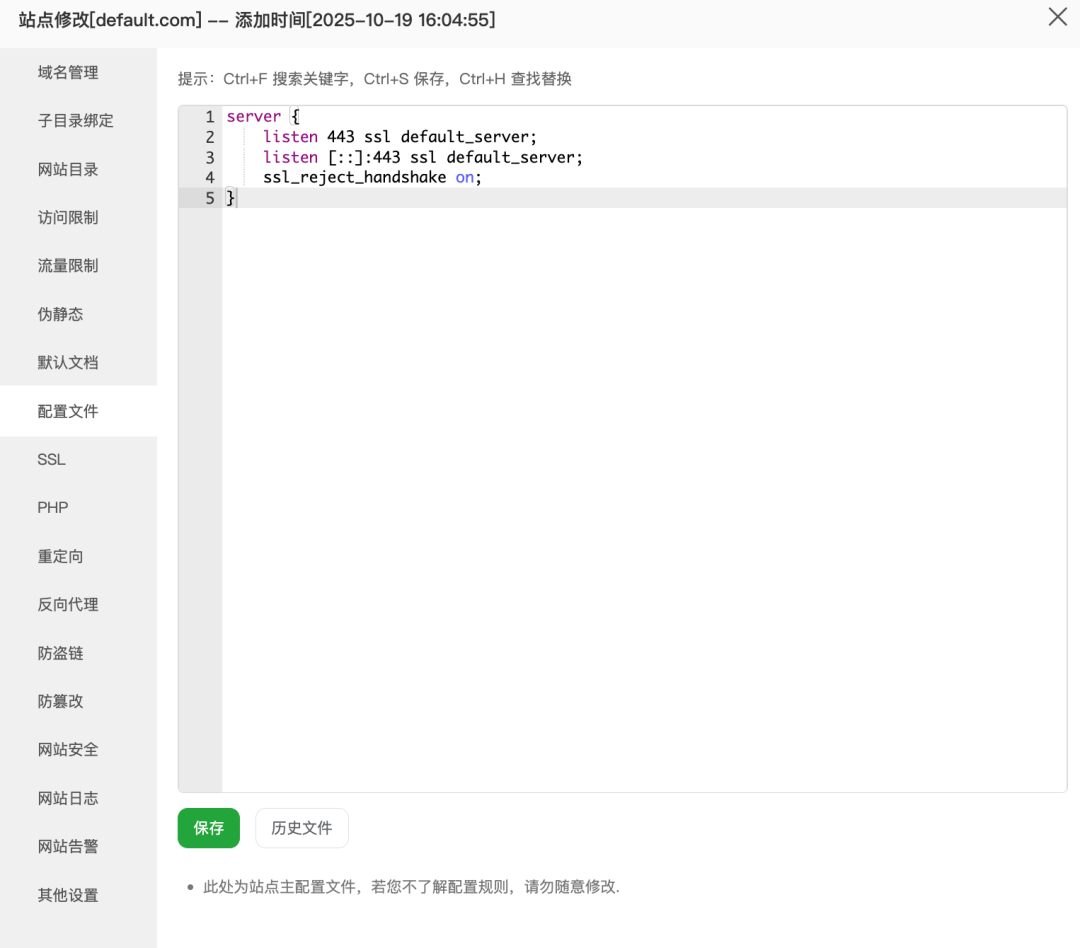Image resolution: width=1080 pixels, height=948 pixels.
Task: Open the 伪静态 configuration
Action: (61, 314)
